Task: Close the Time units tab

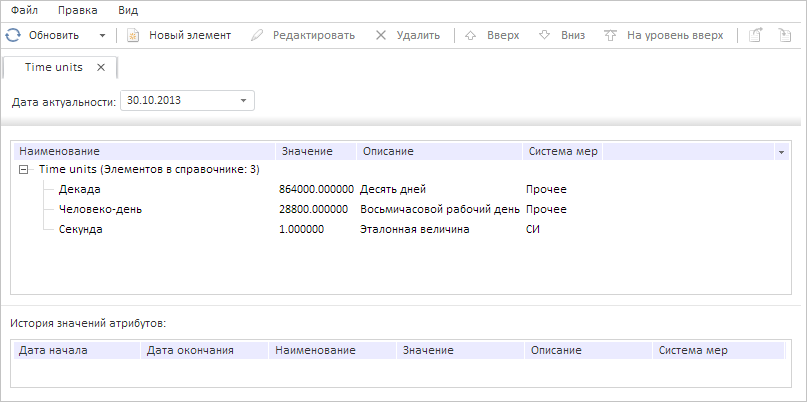Action: (x=101, y=68)
